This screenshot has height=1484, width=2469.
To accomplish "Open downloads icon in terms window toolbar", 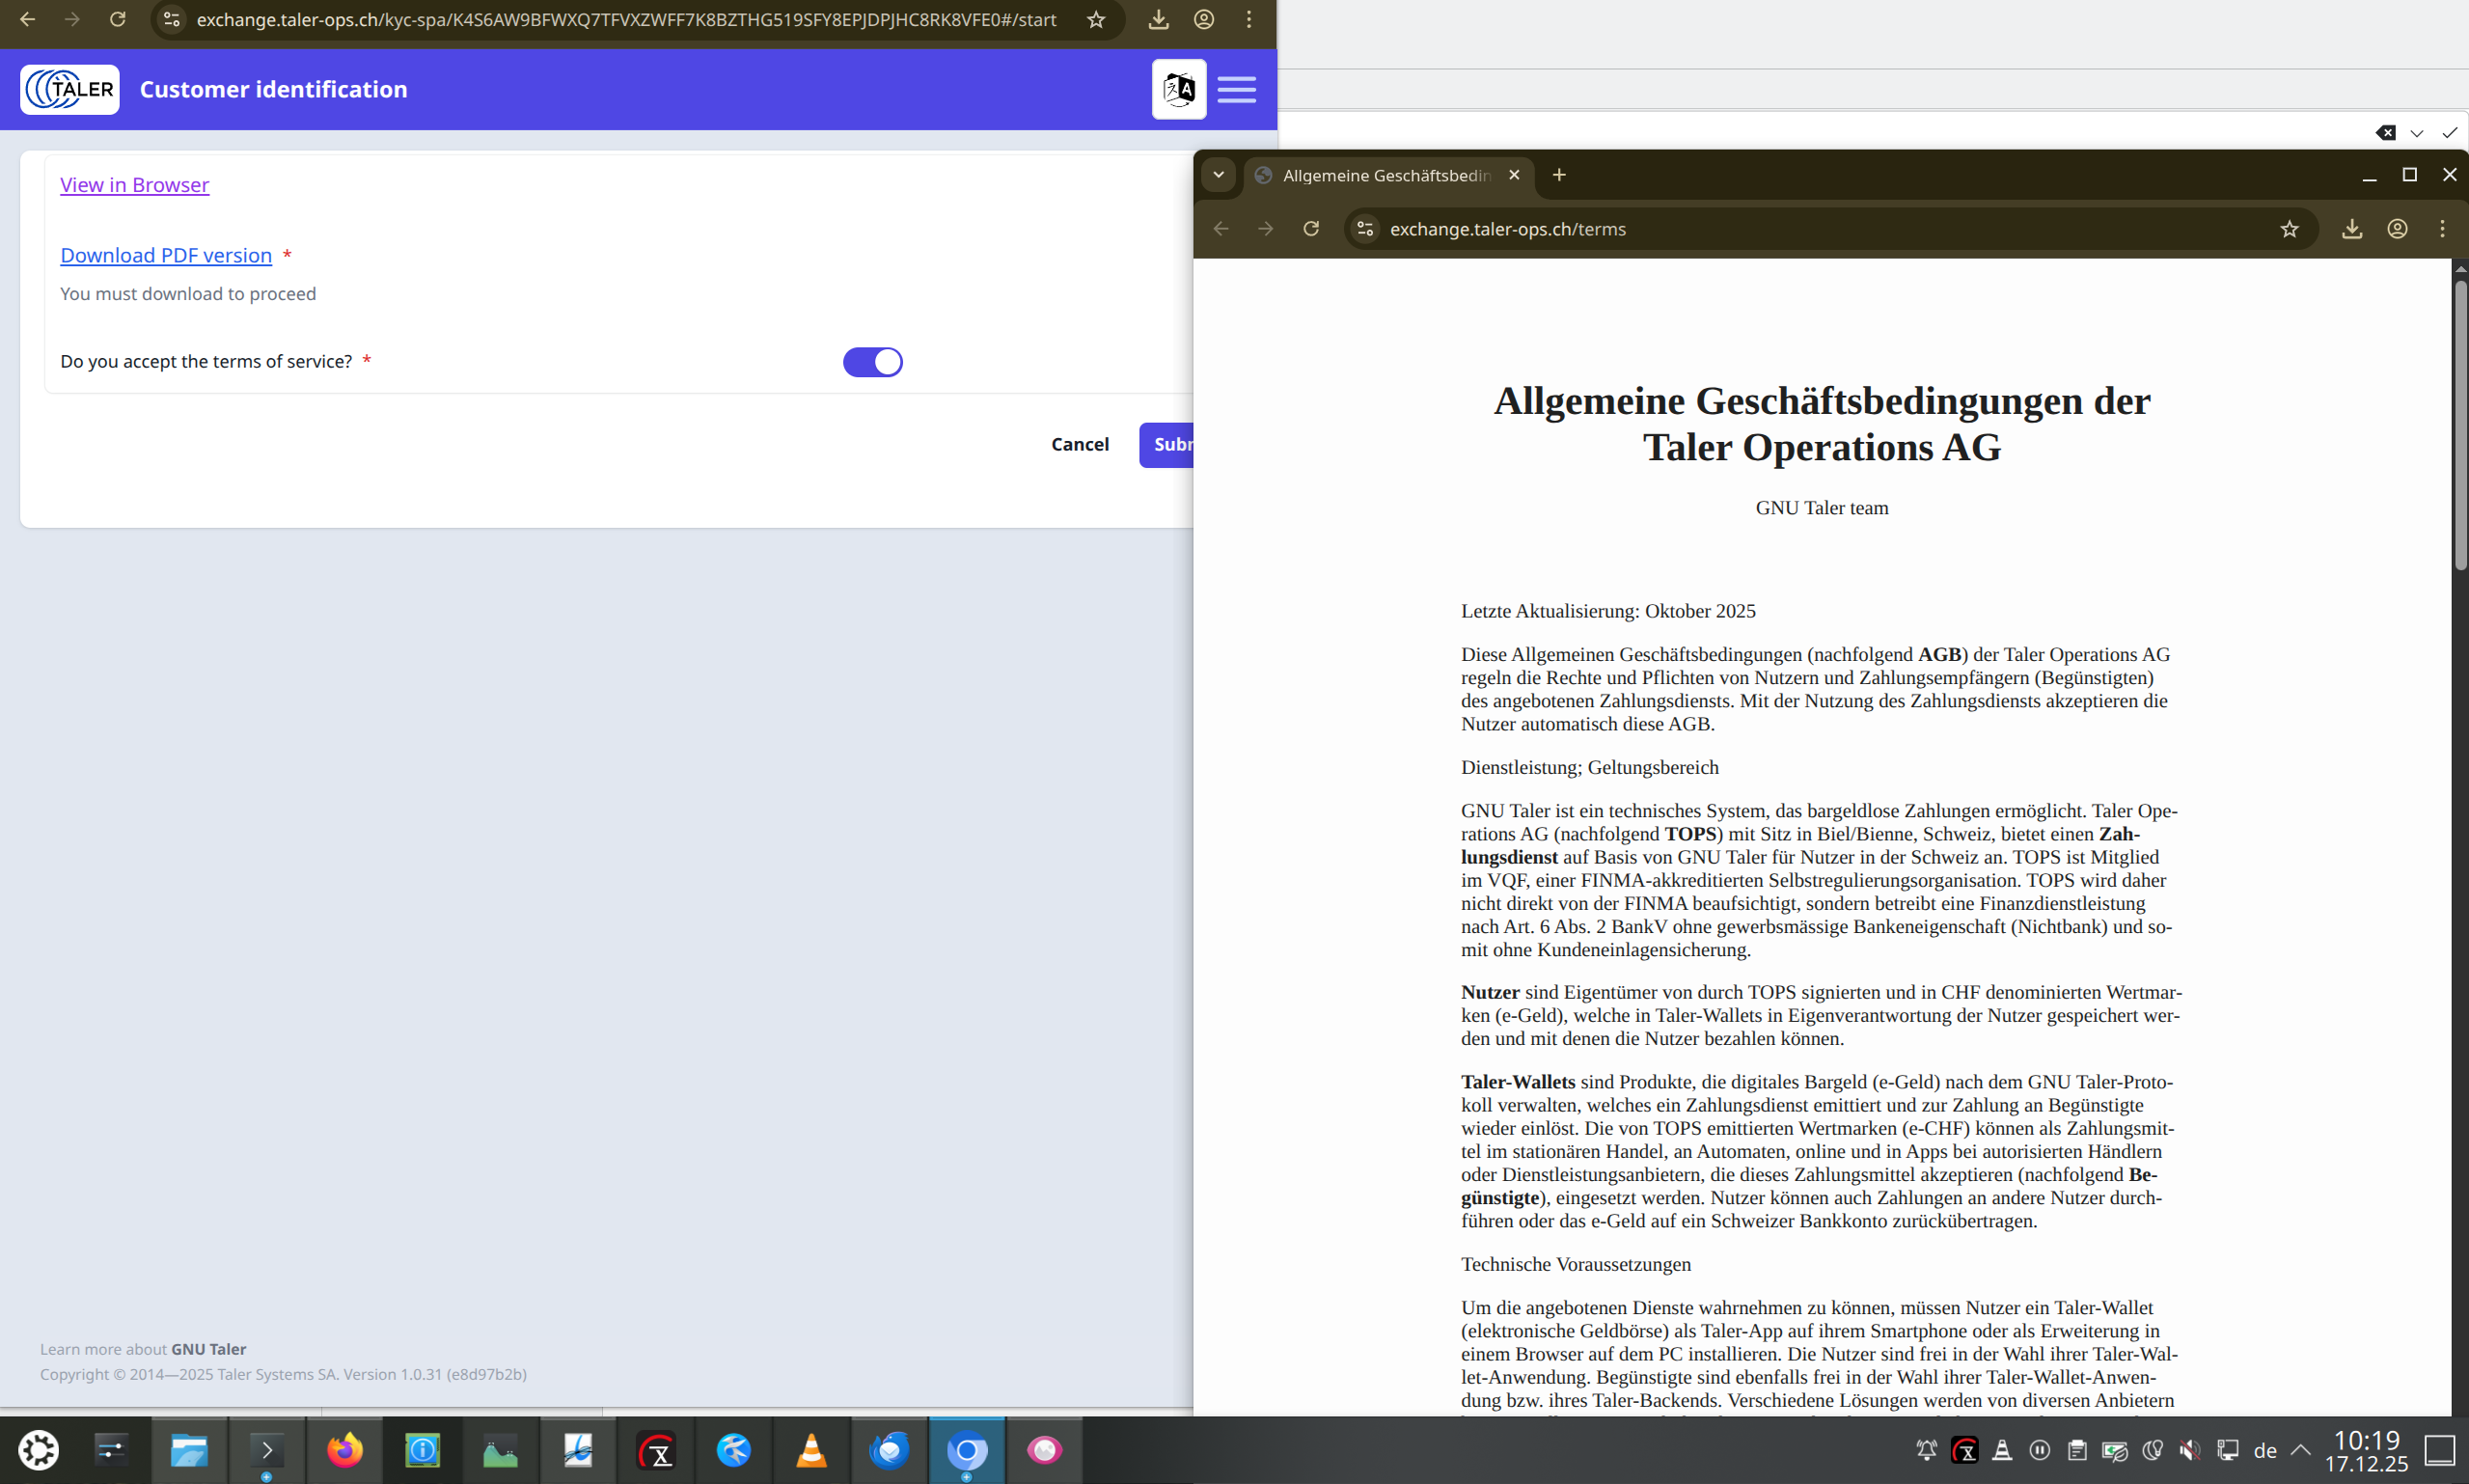I will click(x=2351, y=229).
